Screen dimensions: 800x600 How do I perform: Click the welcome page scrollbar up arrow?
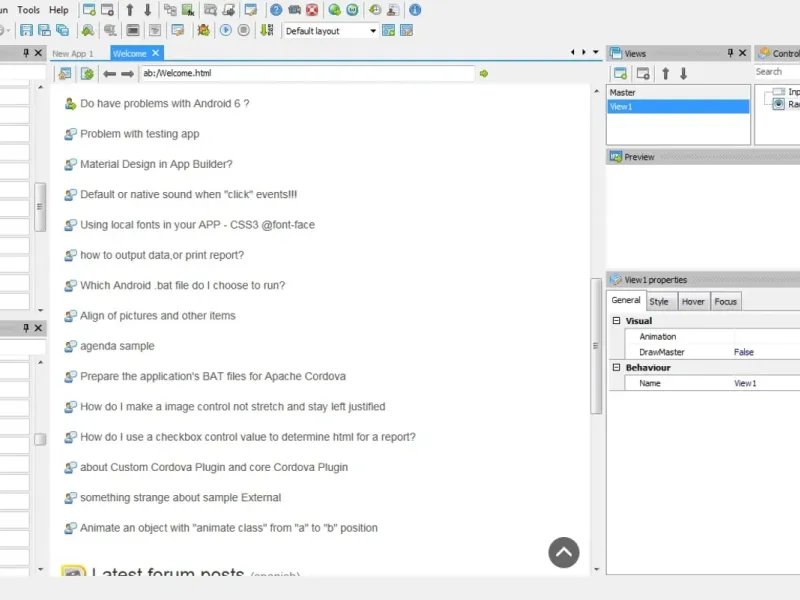(x=596, y=91)
